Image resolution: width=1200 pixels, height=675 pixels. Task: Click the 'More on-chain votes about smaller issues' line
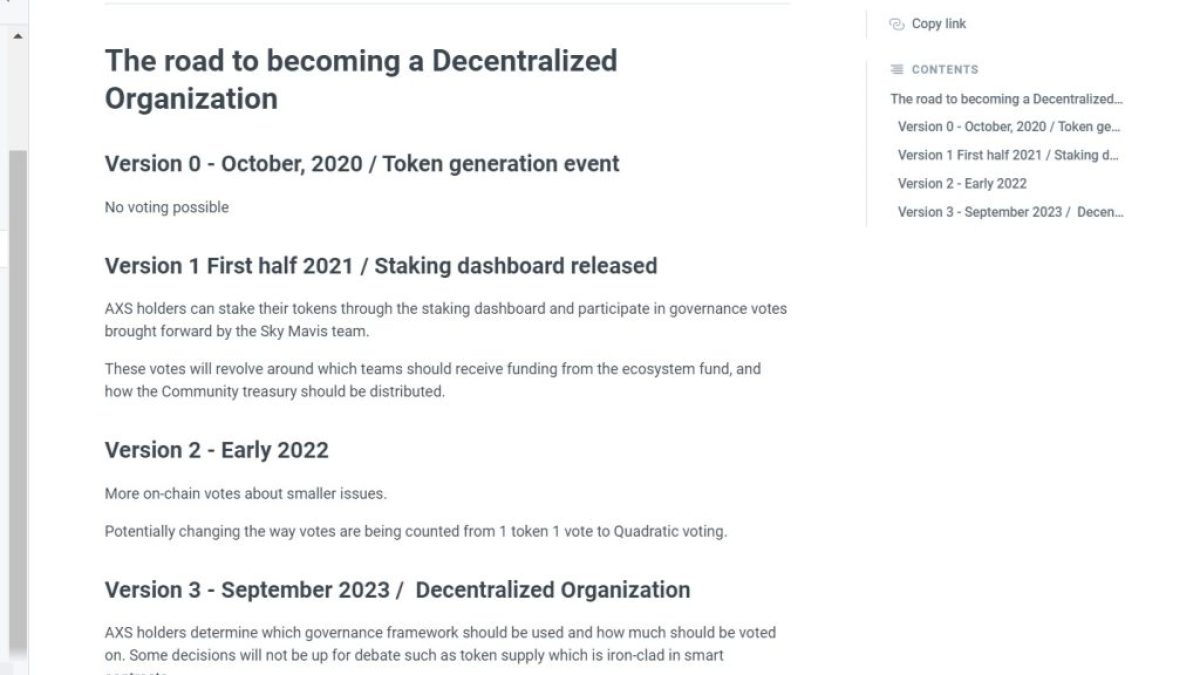click(x=245, y=494)
